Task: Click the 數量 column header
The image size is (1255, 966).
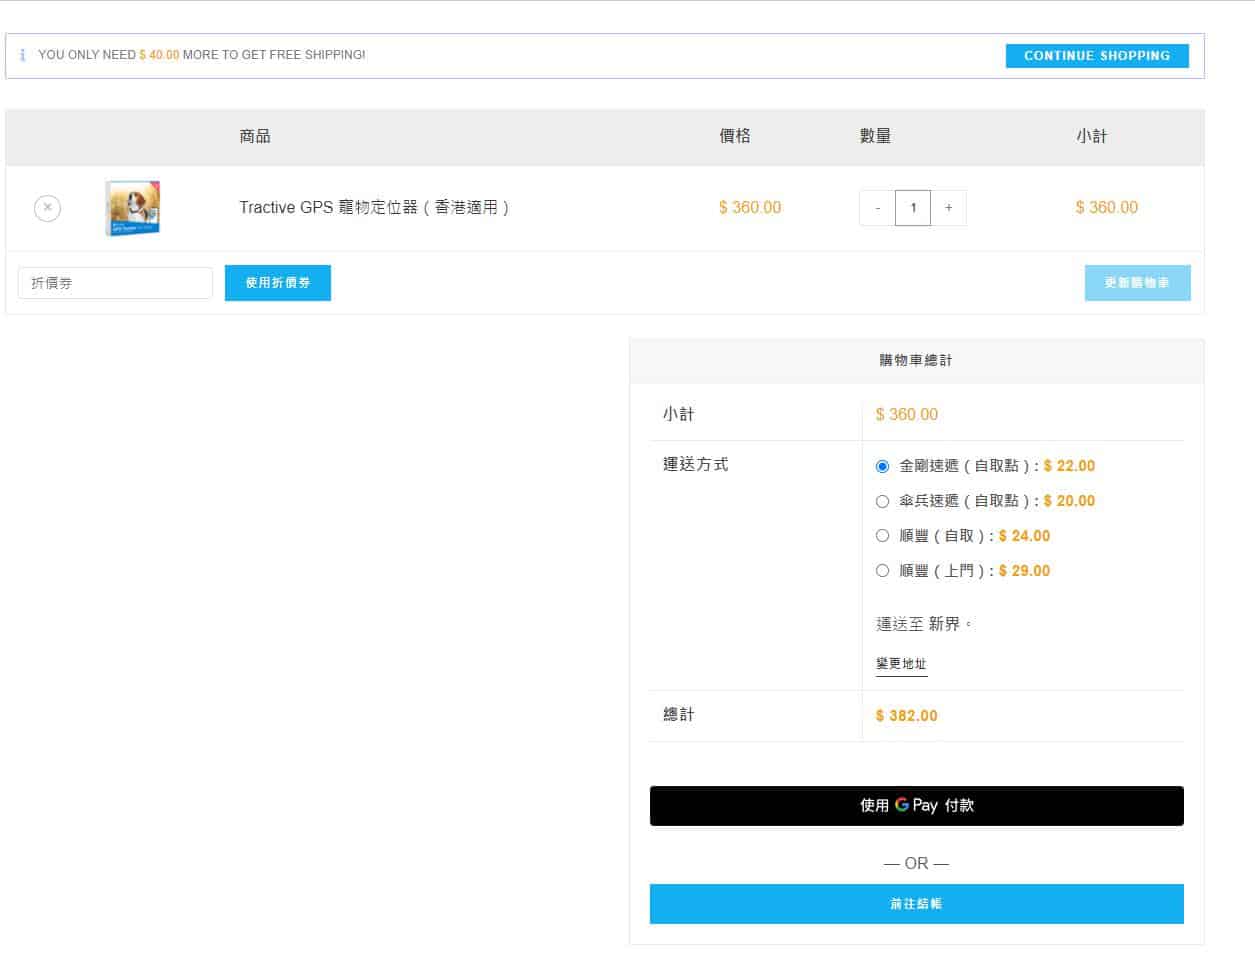Action: 875,136
